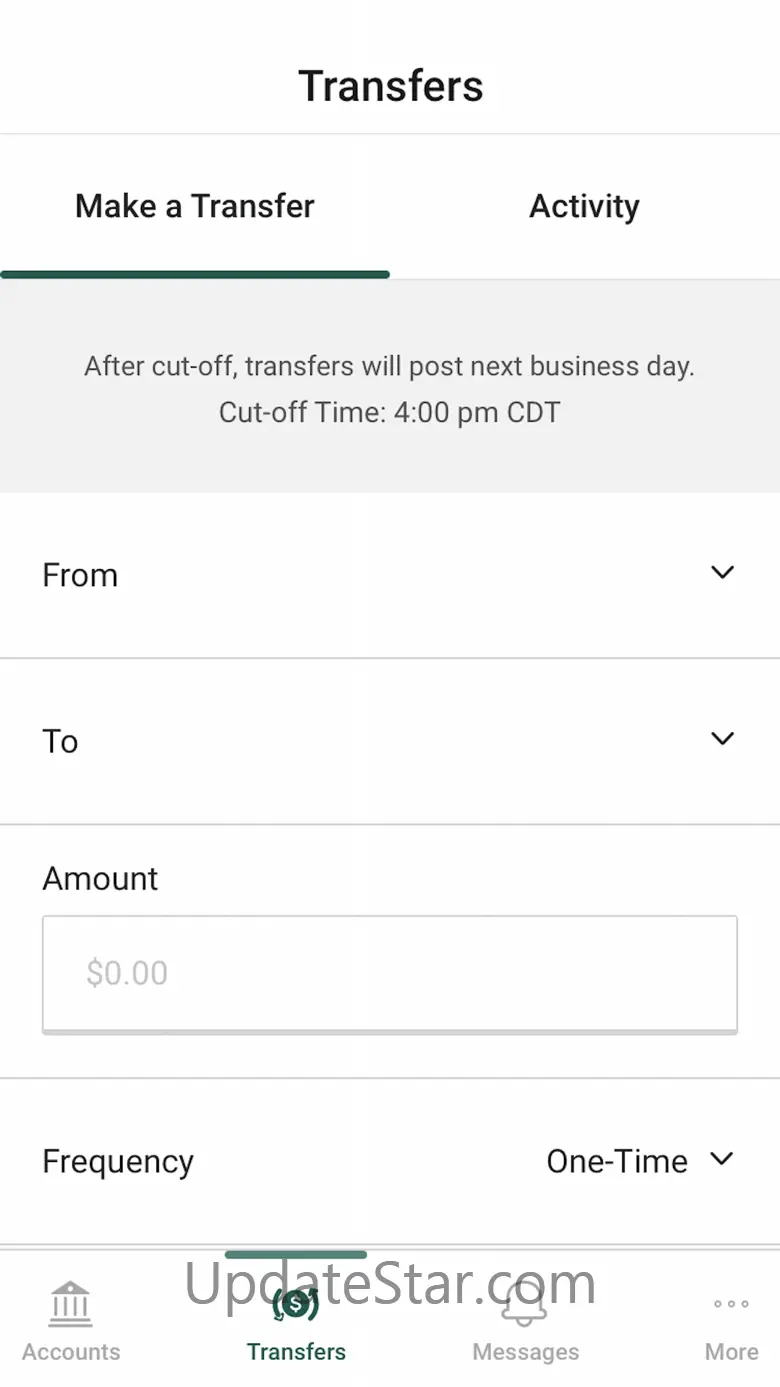This screenshot has height=1387, width=780.
Task: Click the Amount input field
Action: tap(389, 973)
